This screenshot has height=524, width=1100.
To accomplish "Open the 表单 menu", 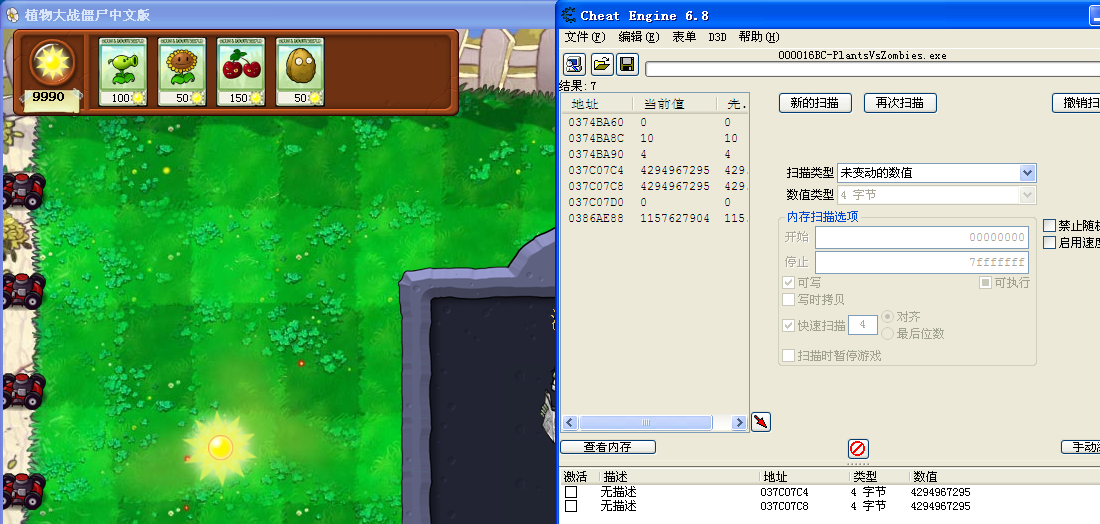I will click(x=684, y=37).
